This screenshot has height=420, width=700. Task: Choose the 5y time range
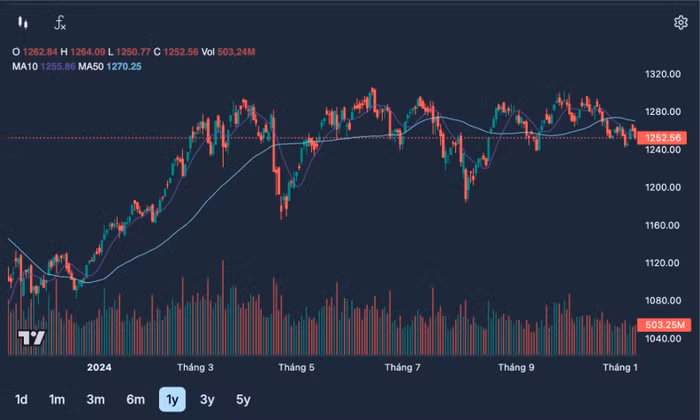243,399
